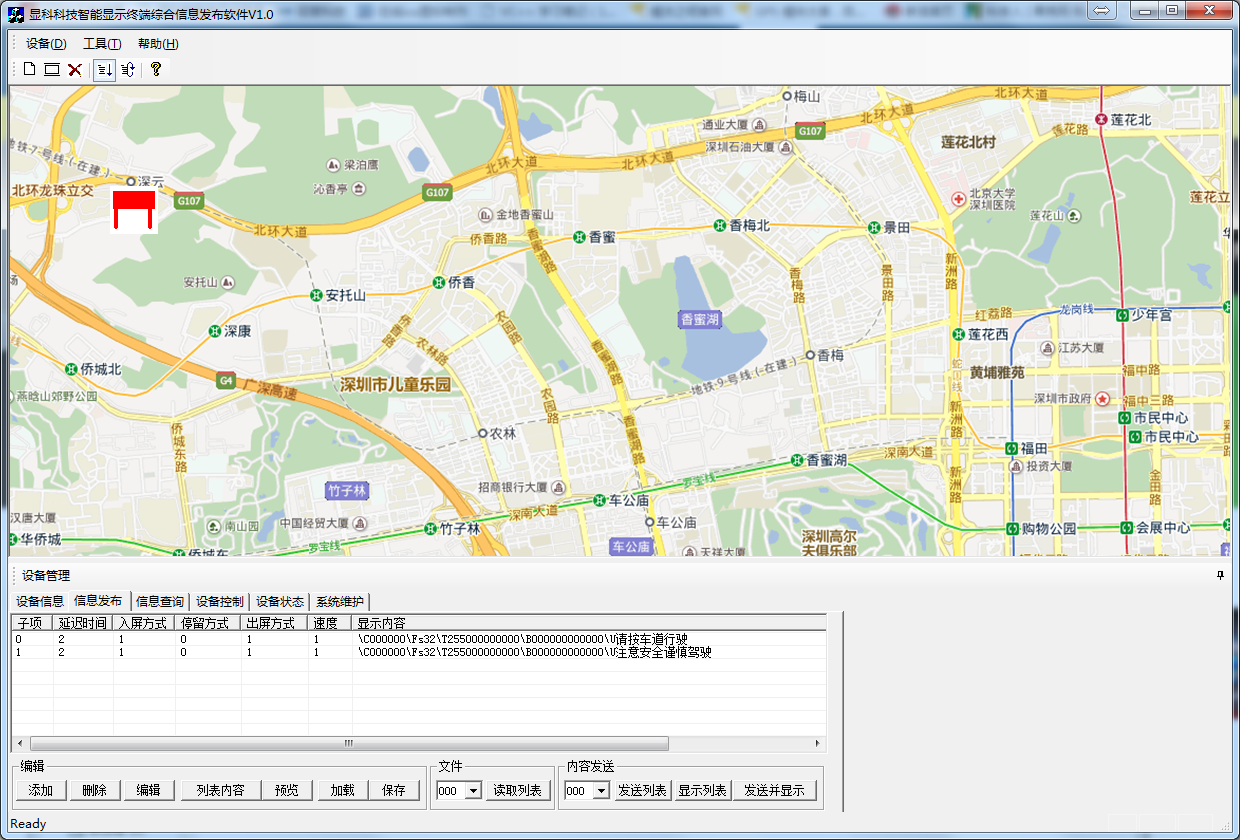Click the 黄埔雅苑 label on map
This screenshot has width=1240, height=840.
997,372
